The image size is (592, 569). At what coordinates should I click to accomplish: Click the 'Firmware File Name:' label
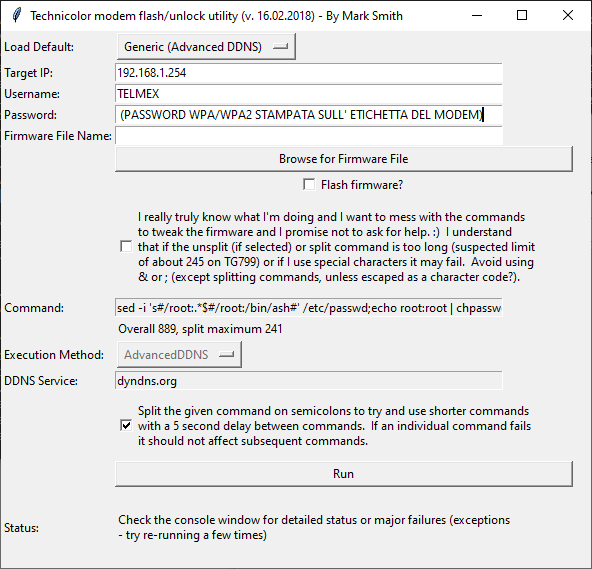click(x=58, y=136)
